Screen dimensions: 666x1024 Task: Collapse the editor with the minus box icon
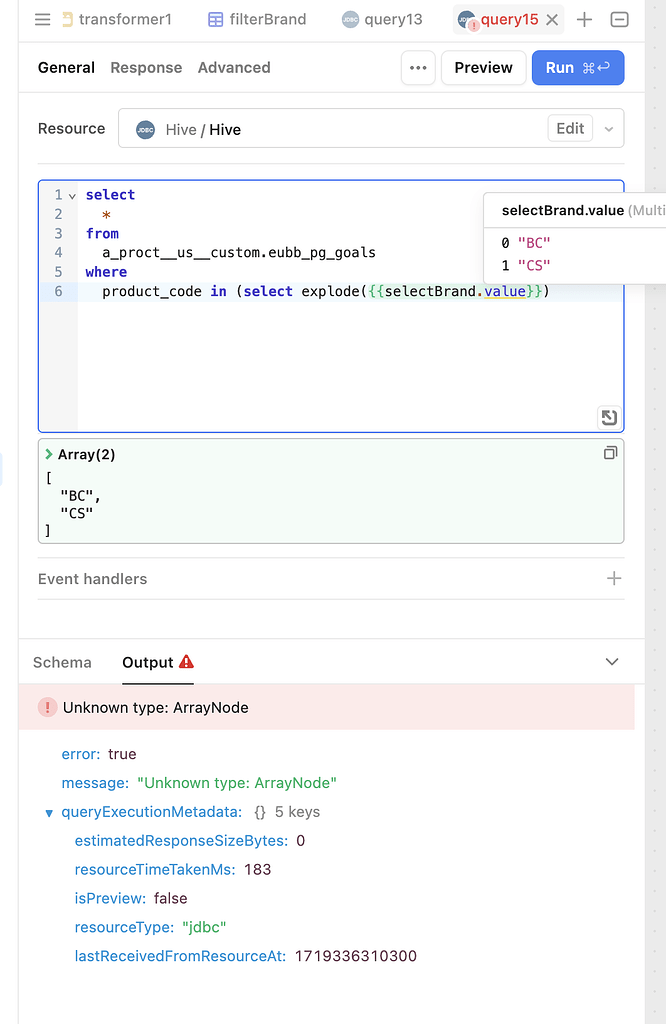(619, 20)
